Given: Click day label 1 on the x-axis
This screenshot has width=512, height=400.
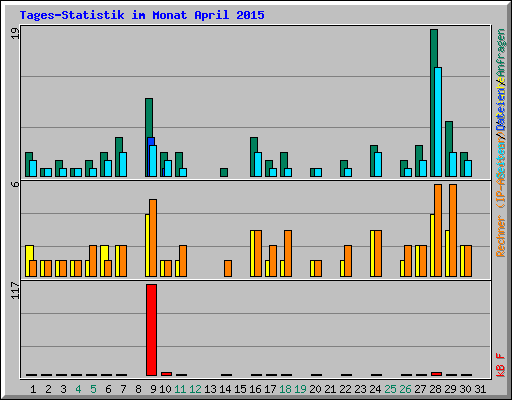Looking at the screenshot, I should pos(33,389).
